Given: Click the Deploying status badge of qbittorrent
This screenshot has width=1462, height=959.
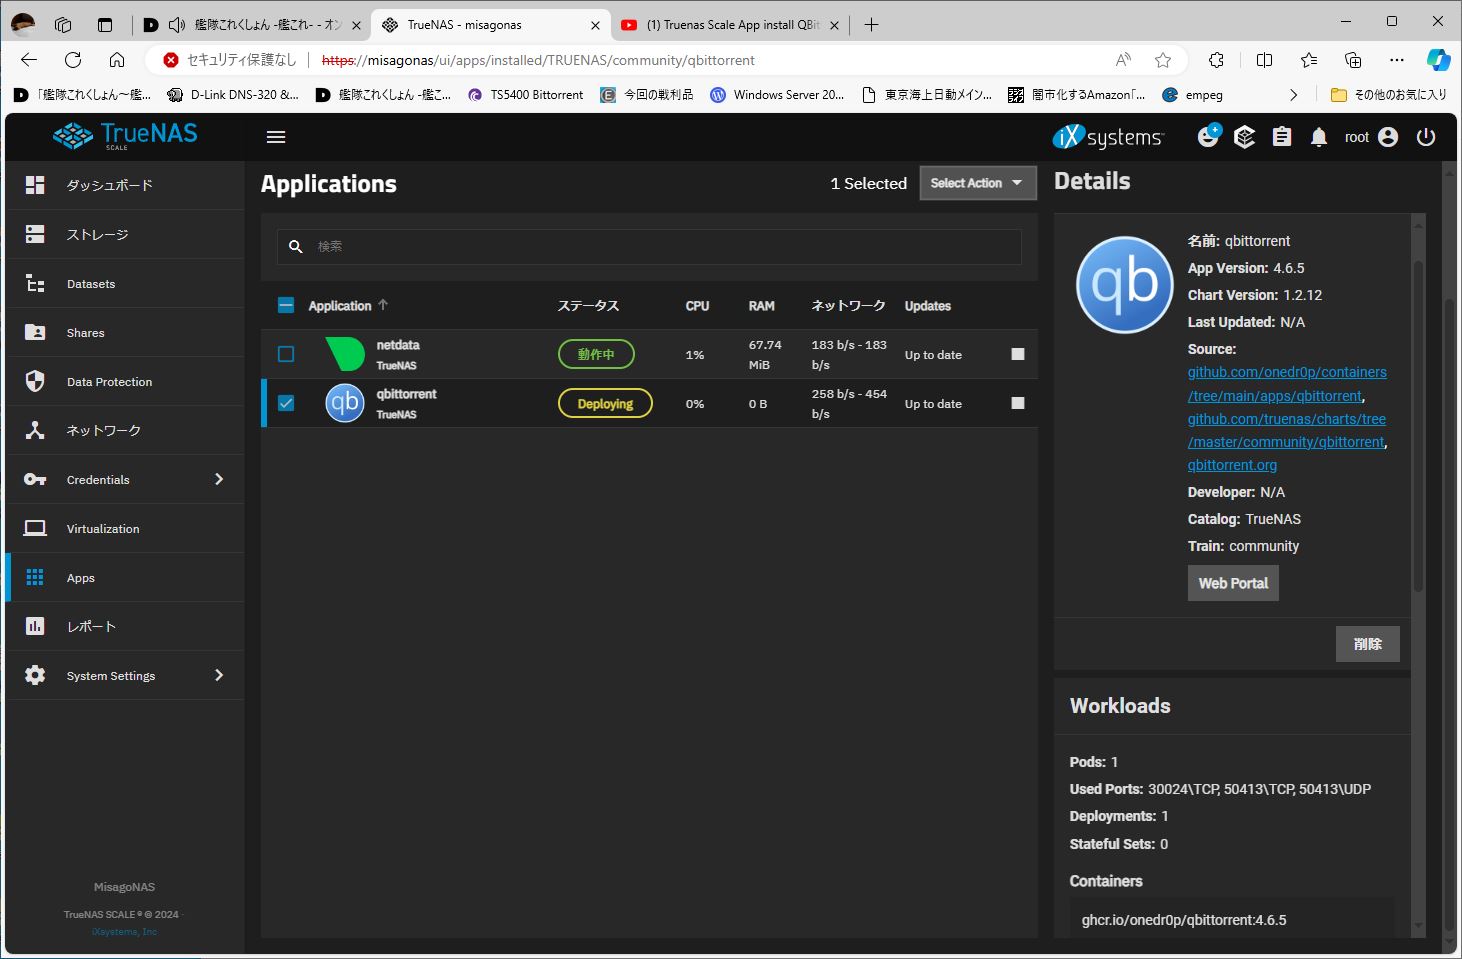Looking at the screenshot, I should pyautogui.click(x=605, y=403).
